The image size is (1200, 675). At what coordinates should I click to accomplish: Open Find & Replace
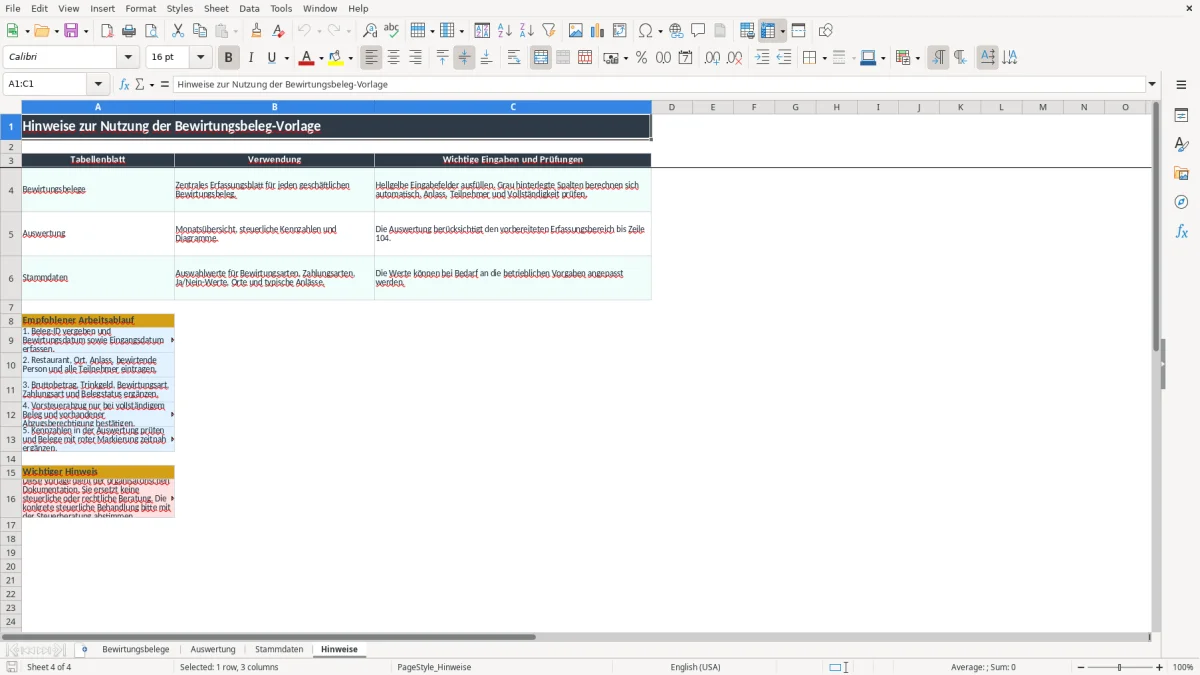370,31
